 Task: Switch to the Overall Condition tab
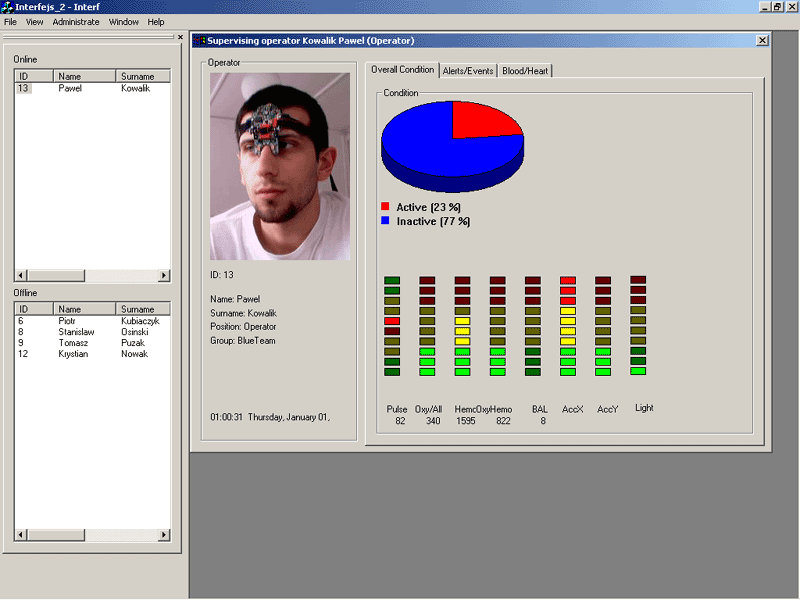coord(403,69)
